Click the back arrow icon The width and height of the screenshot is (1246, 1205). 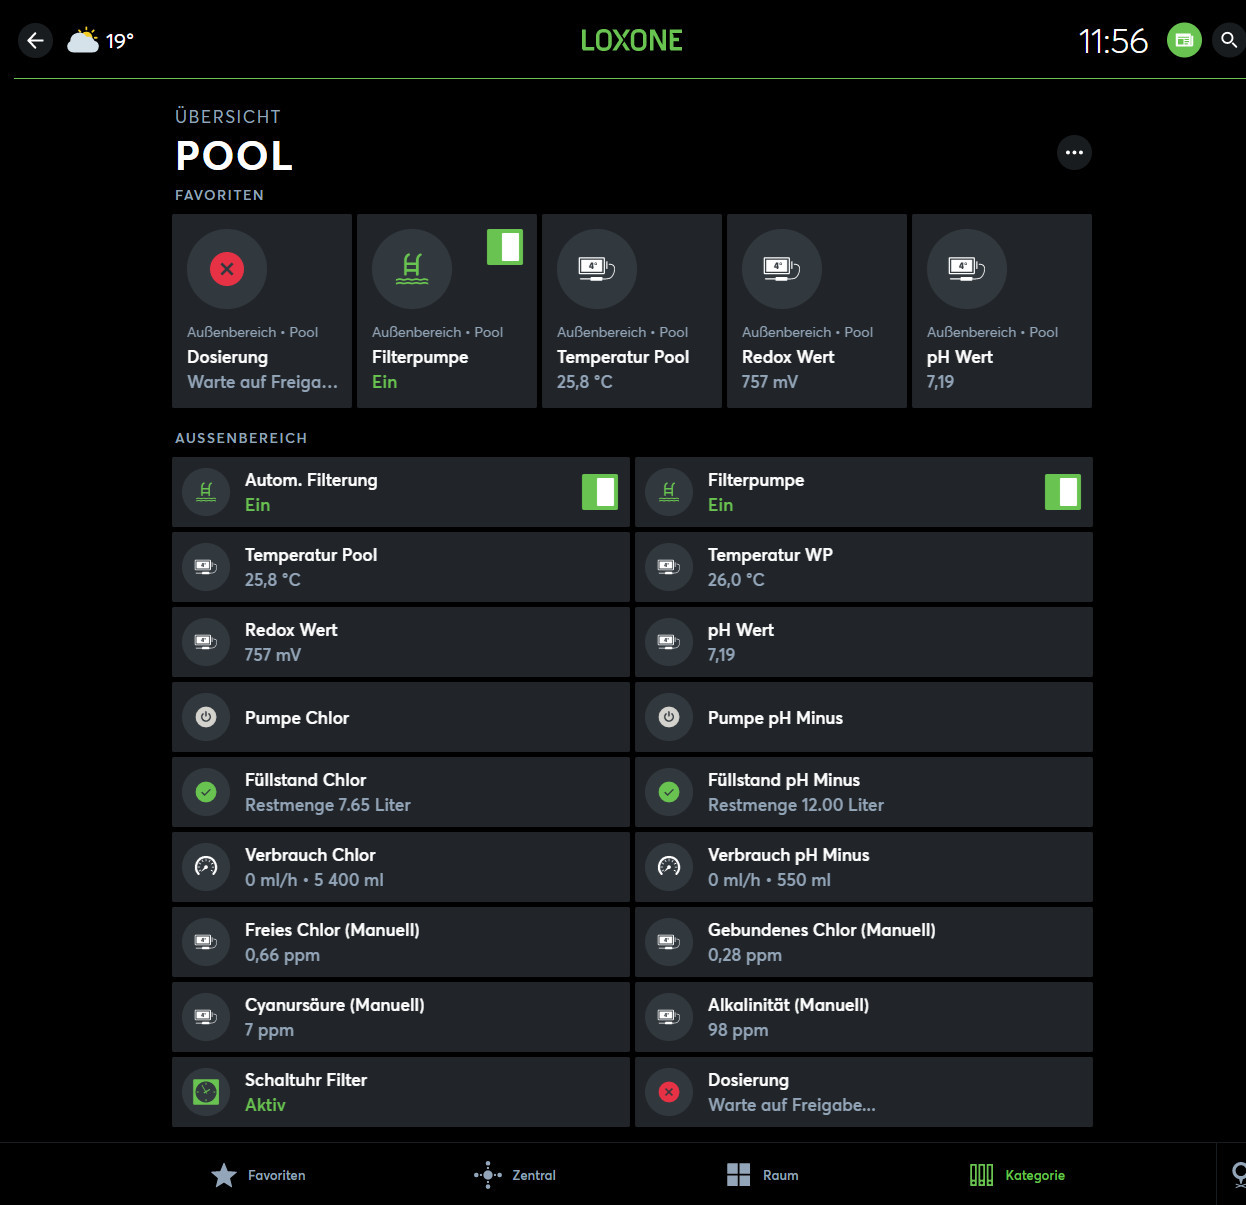click(x=35, y=41)
